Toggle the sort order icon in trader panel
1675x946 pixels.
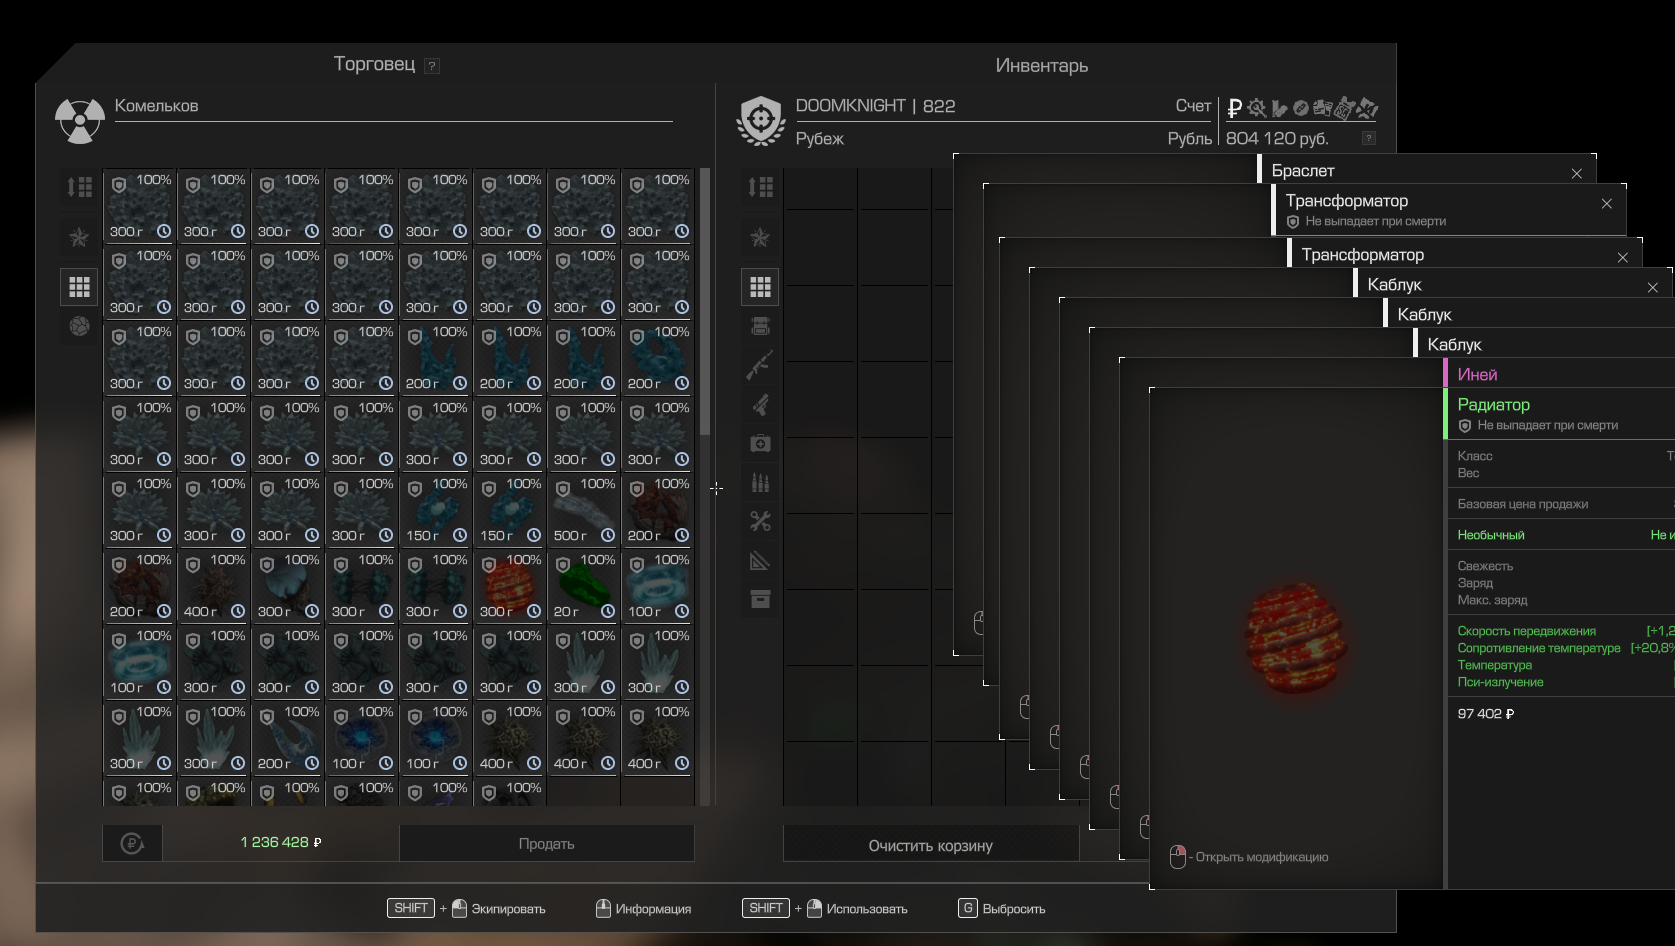coord(79,187)
